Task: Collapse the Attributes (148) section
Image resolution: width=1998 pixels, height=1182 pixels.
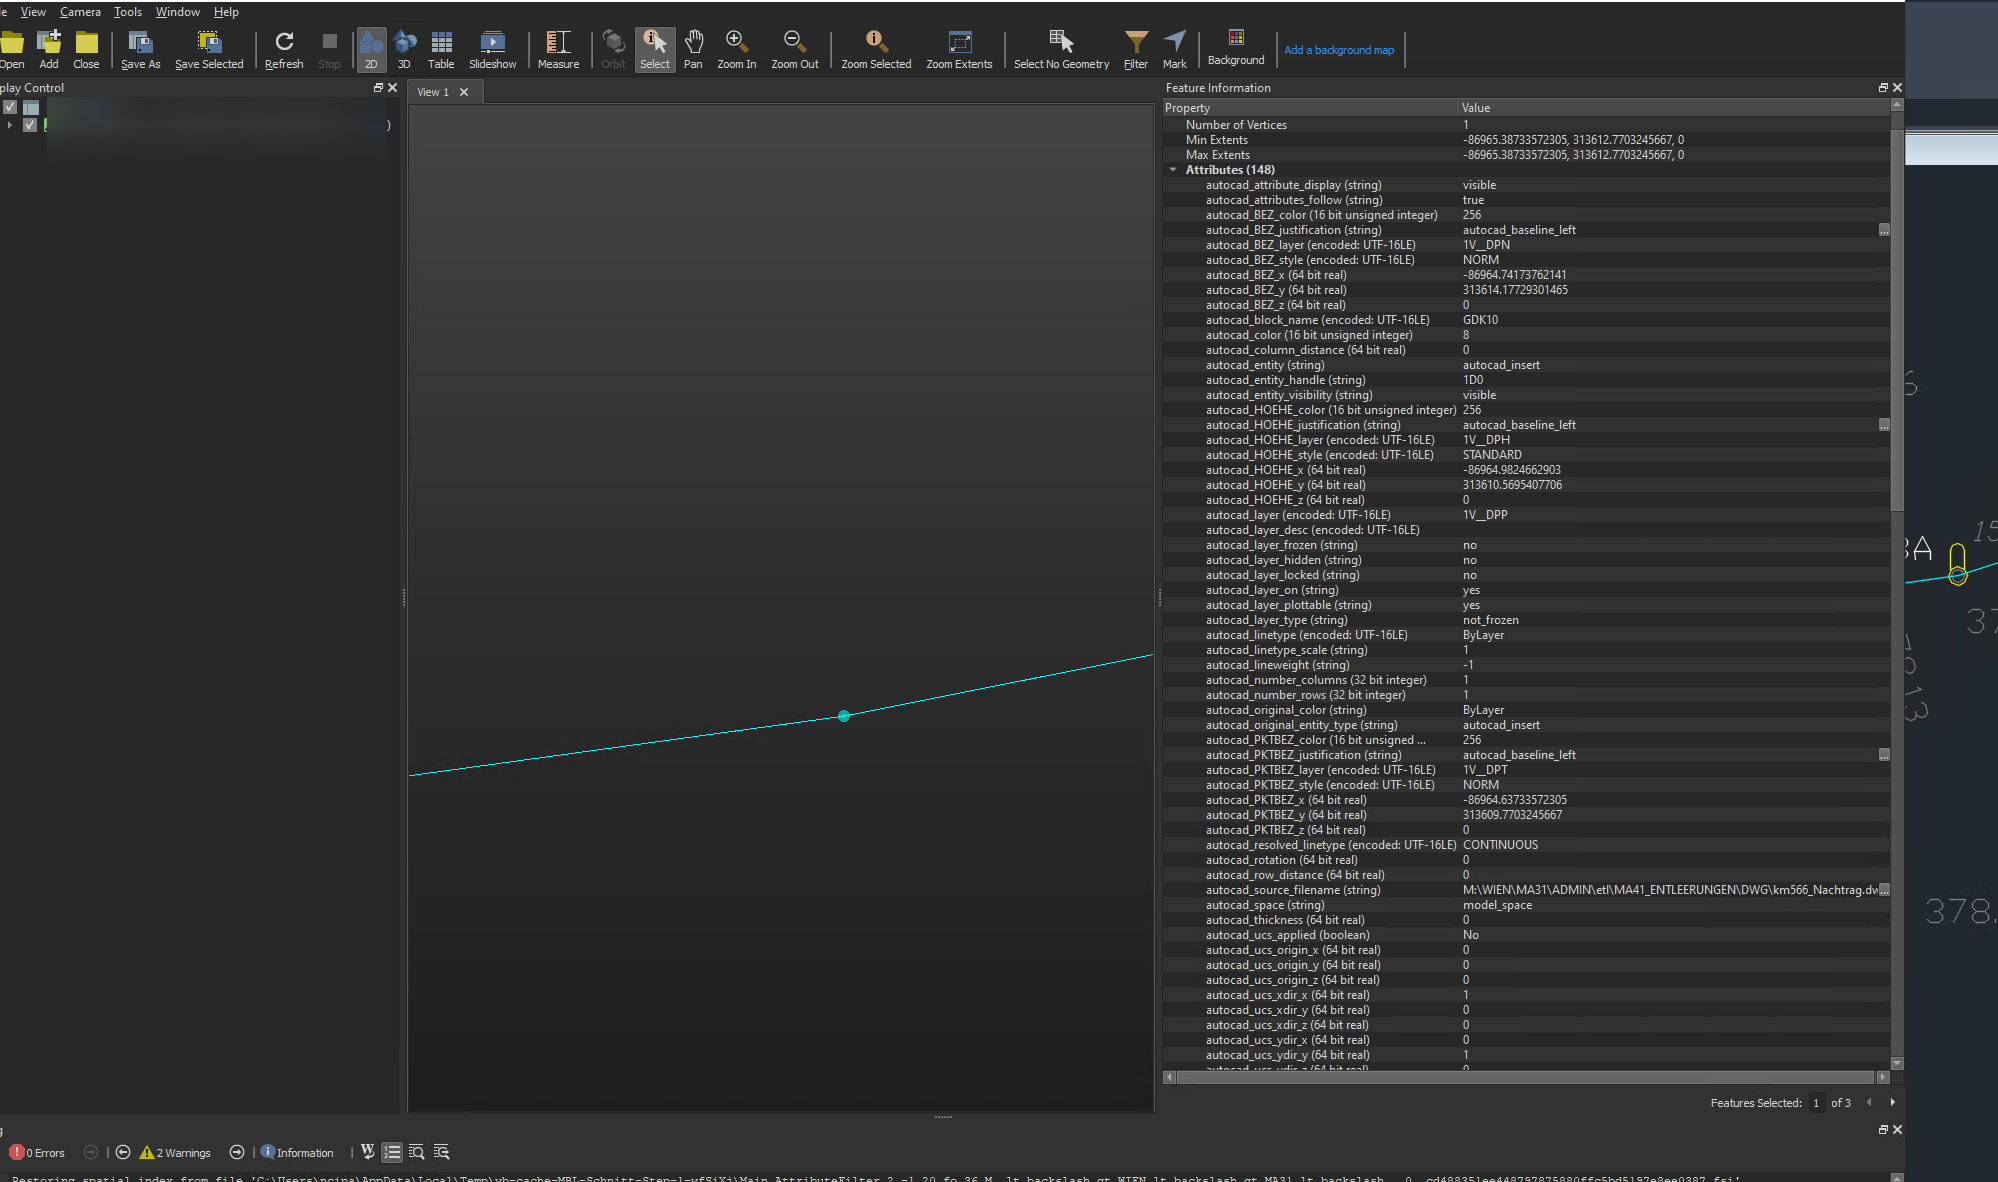Action: 1173,170
